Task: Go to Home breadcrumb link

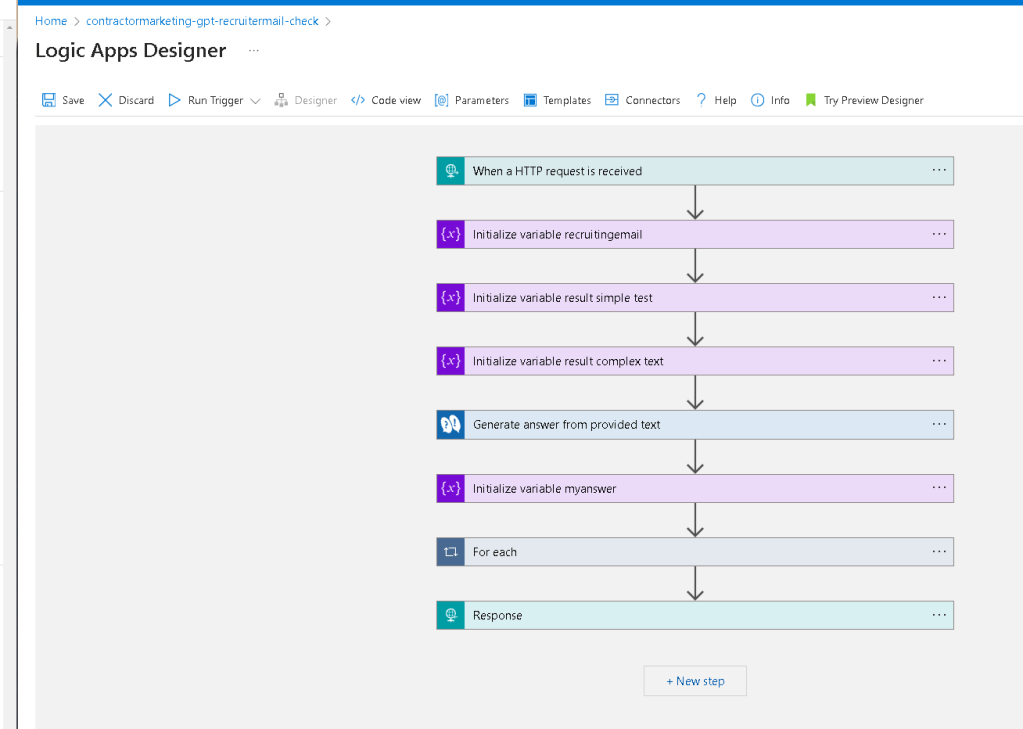Action: coord(51,21)
